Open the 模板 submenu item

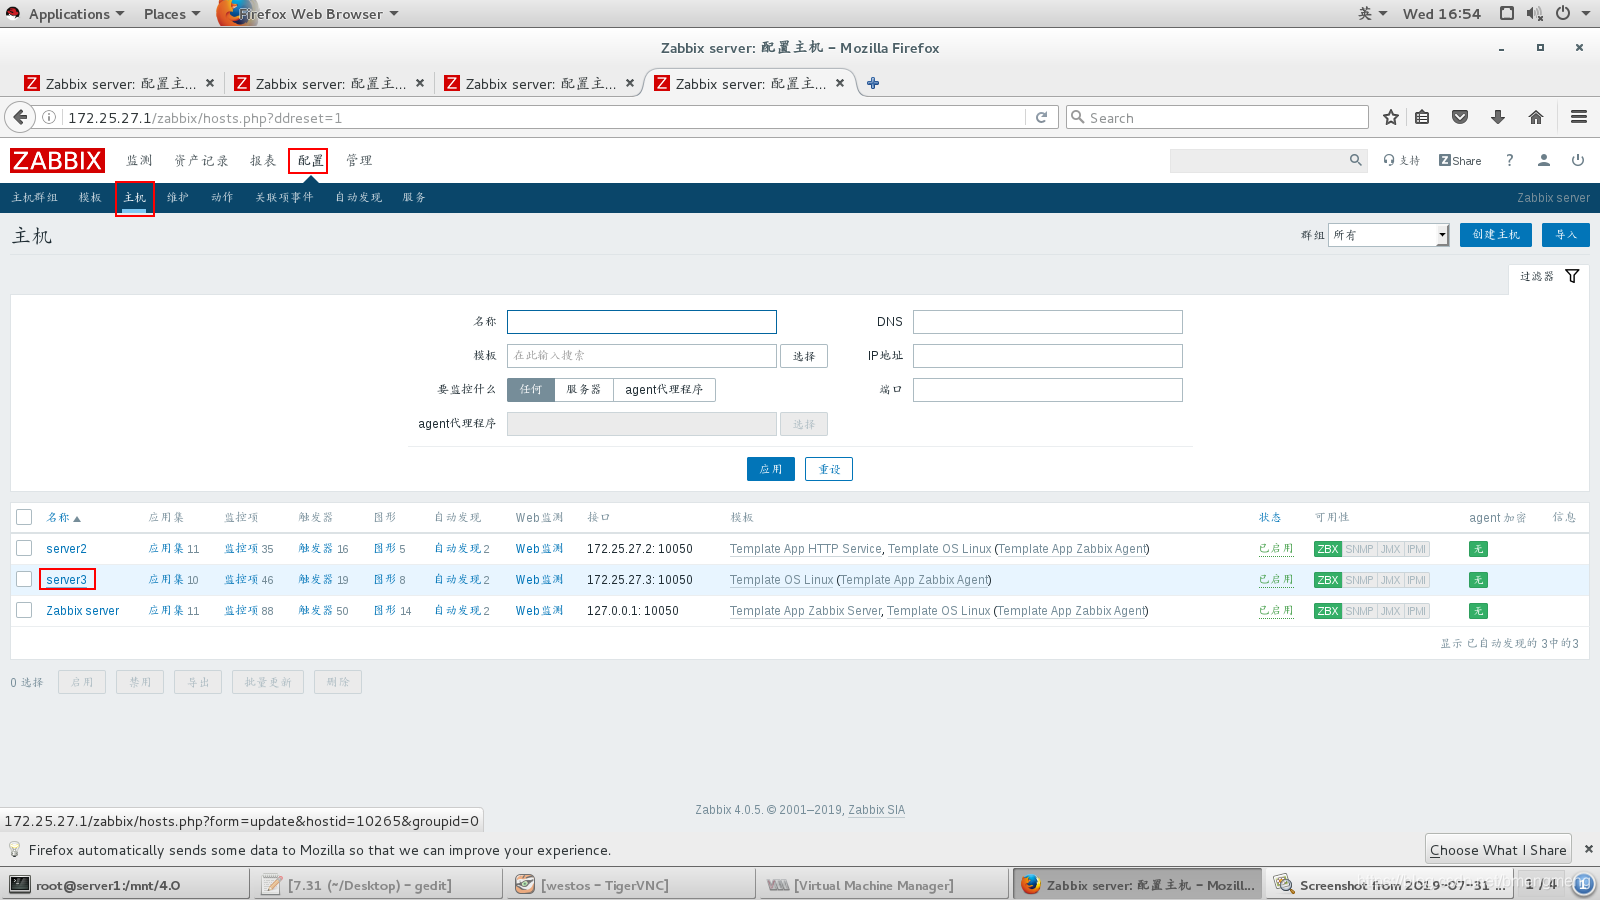pos(90,197)
